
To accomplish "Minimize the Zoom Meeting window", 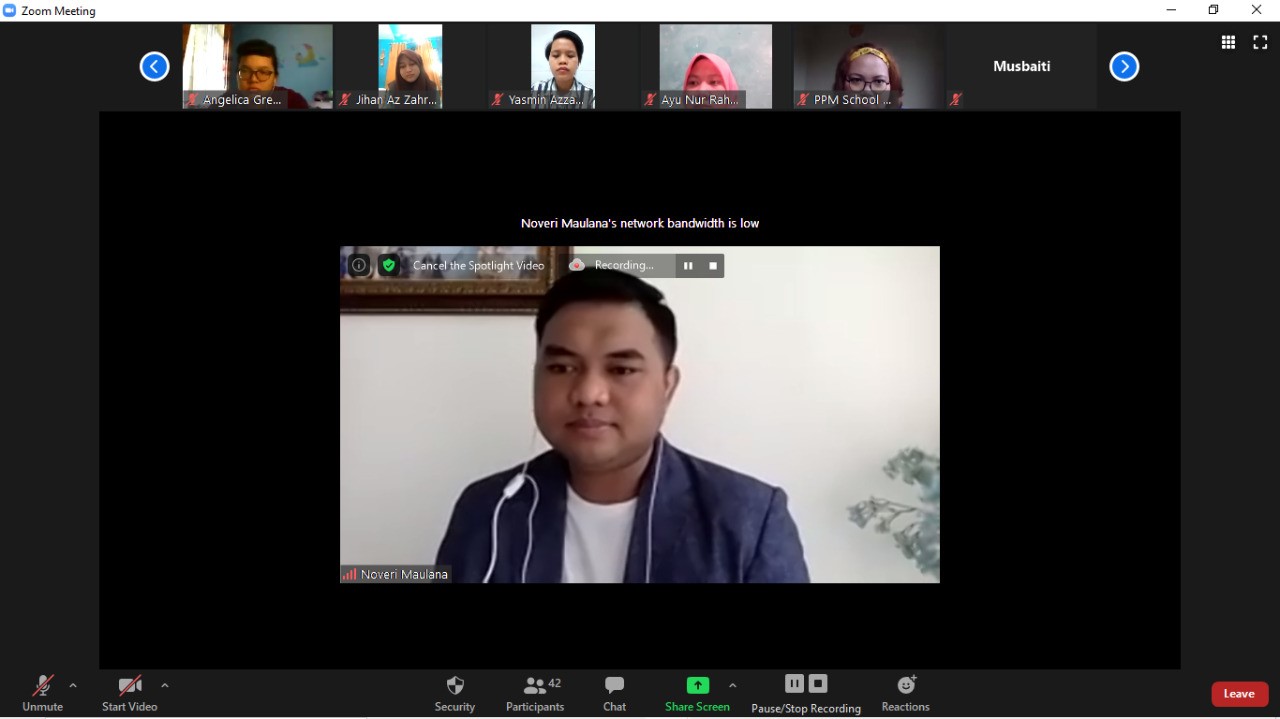I will [x=1171, y=10].
